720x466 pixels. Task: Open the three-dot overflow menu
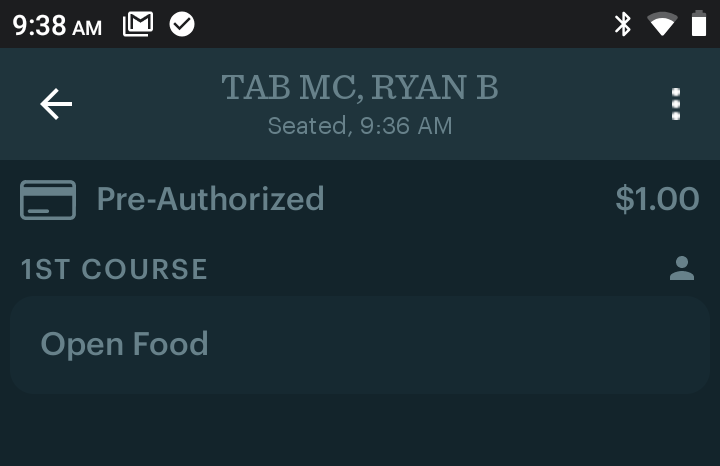click(676, 104)
